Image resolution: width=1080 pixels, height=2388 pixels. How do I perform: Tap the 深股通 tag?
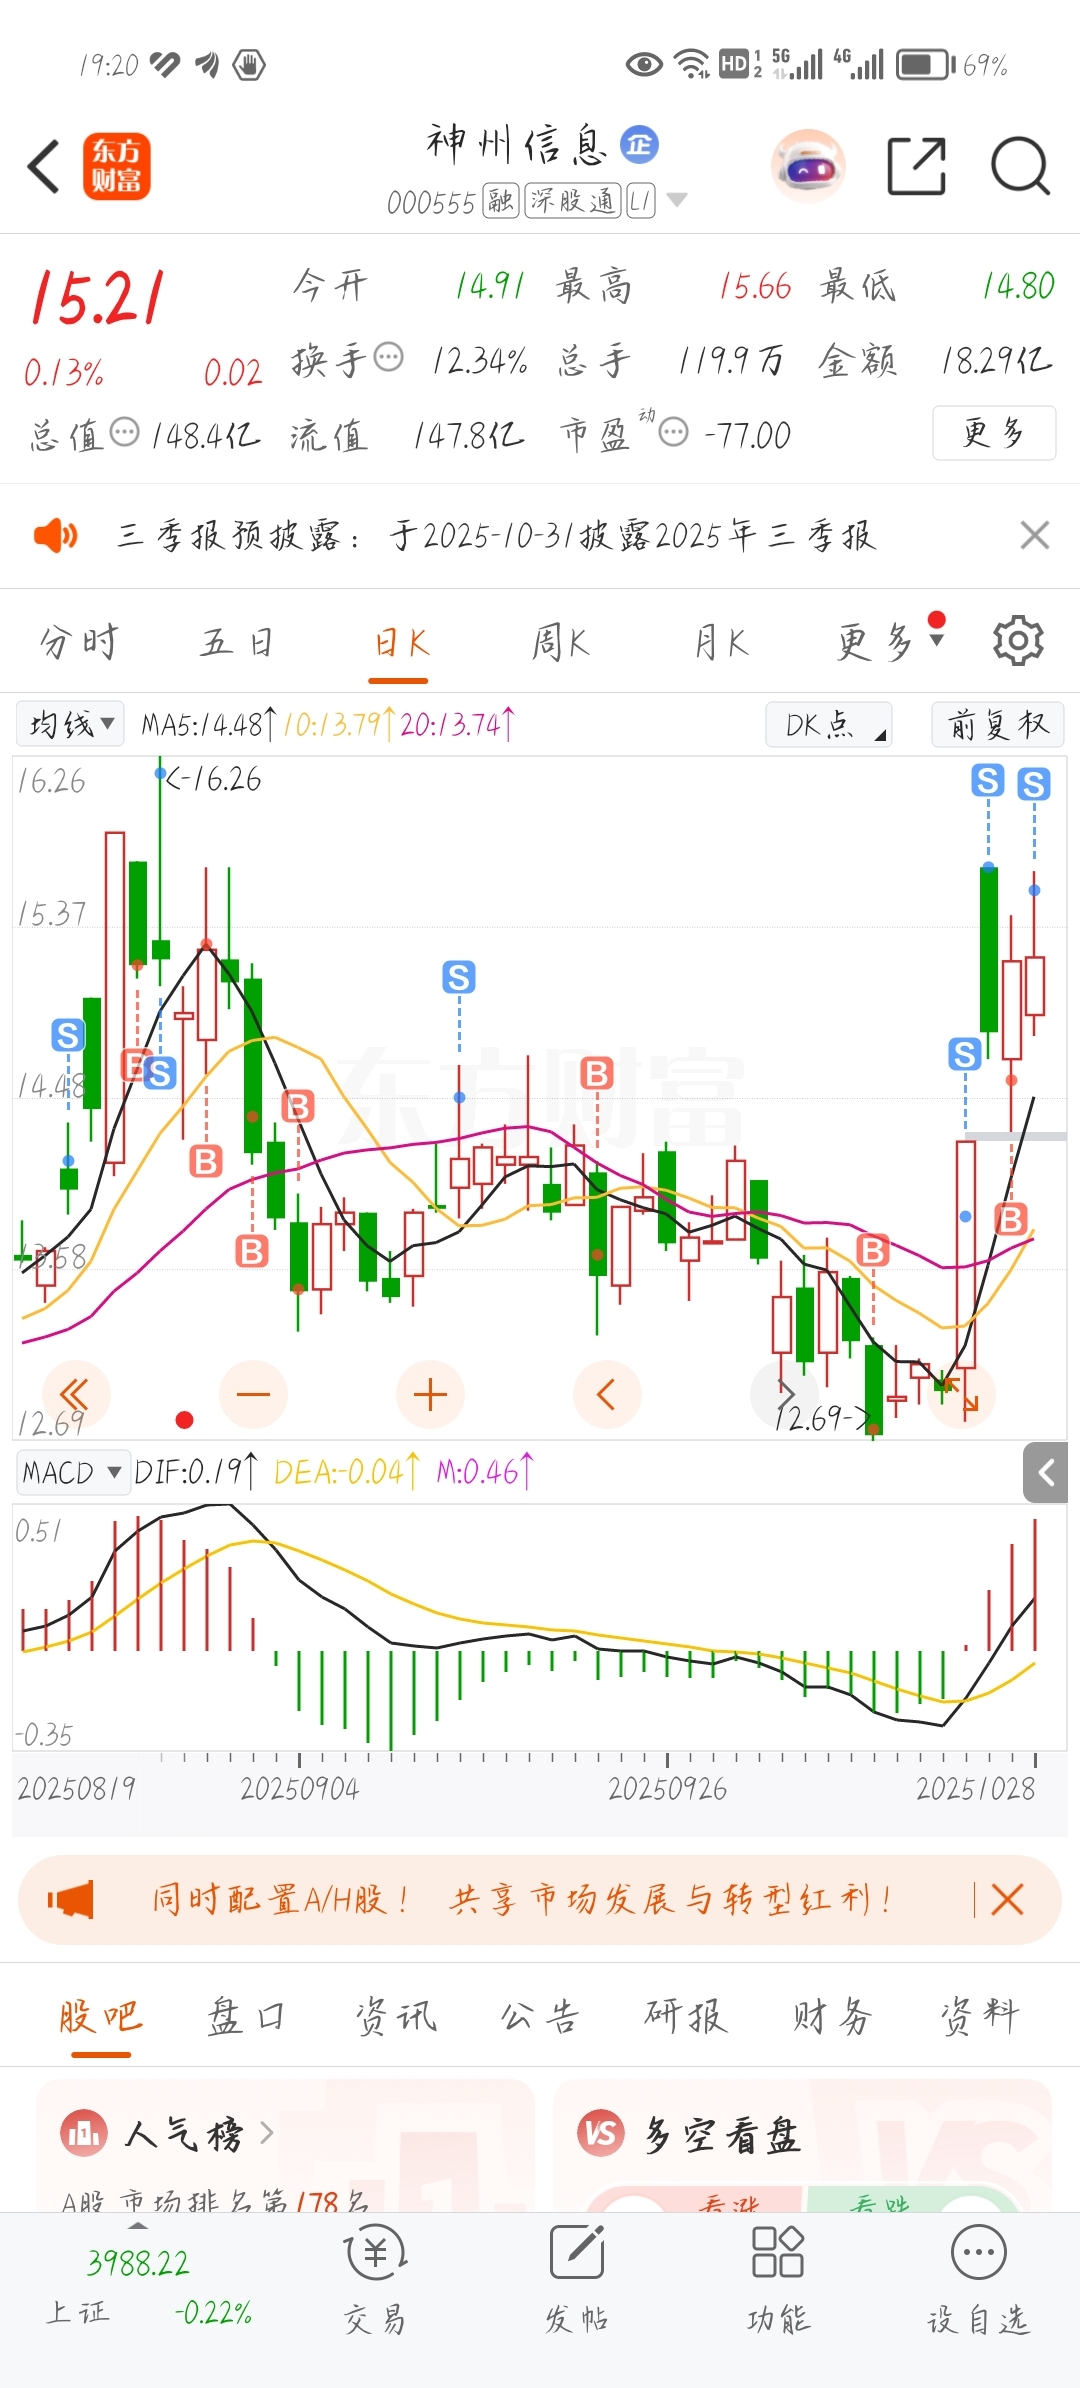[573, 201]
